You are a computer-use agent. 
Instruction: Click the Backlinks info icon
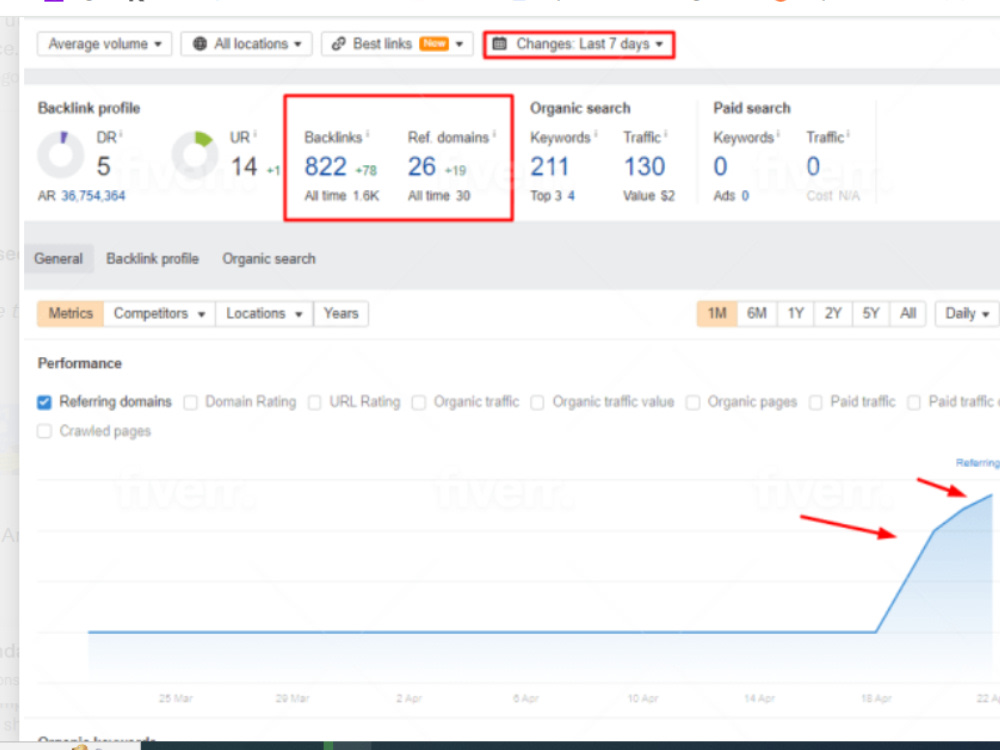pos(367,134)
